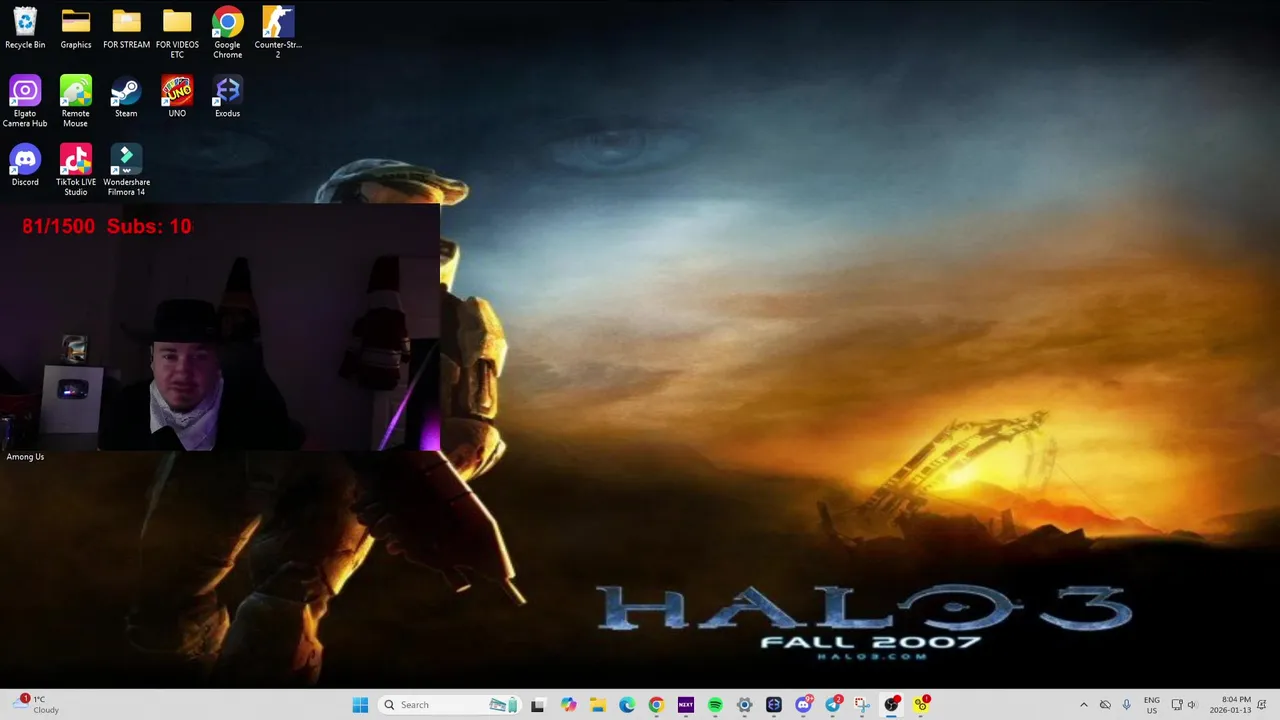Viewport: 1280px width, 720px height.
Task: Select the Steam desktop shortcut
Action: (x=126, y=96)
